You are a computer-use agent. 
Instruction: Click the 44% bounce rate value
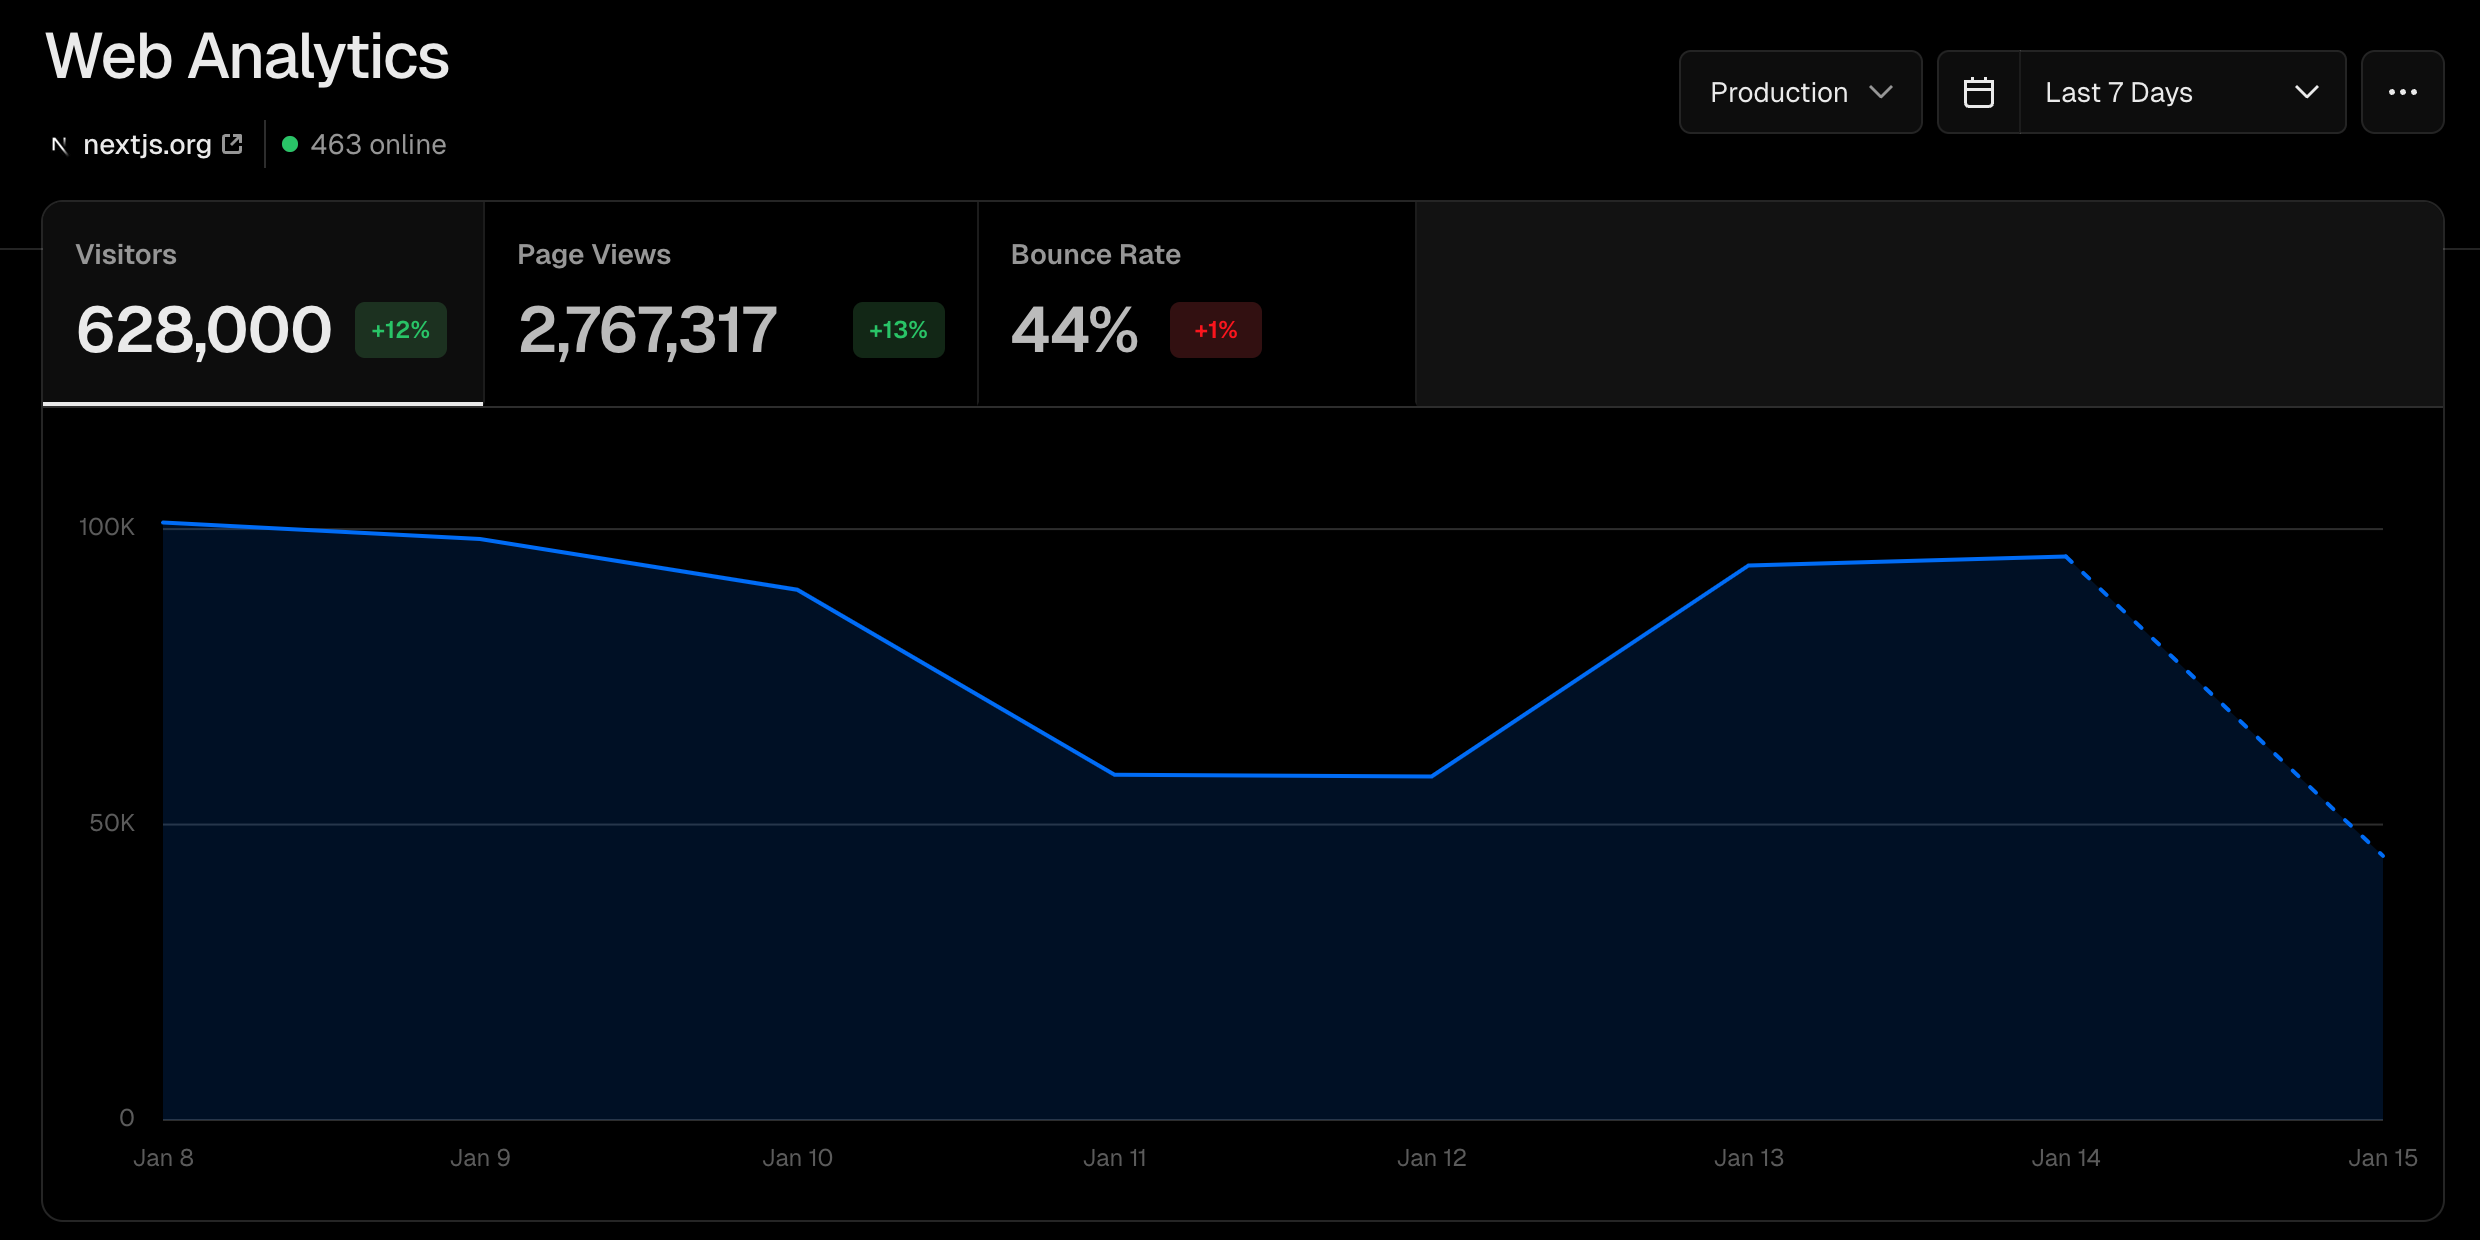[x=1074, y=330]
